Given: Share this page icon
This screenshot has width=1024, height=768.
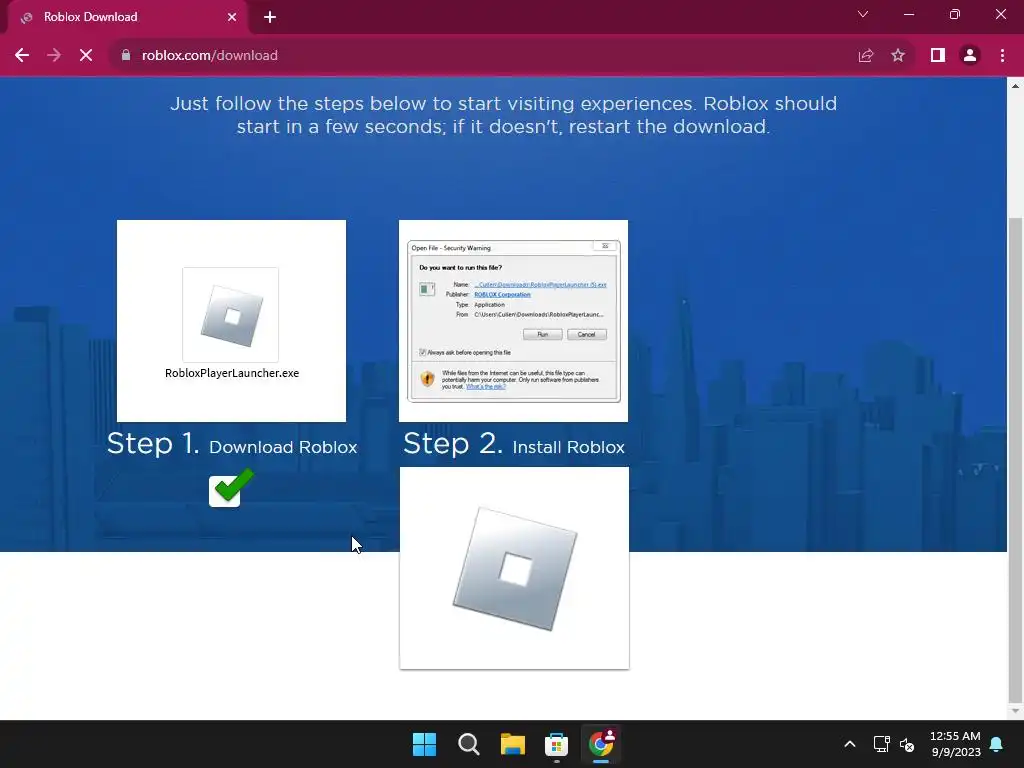Looking at the screenshot, I should point(865,56).
